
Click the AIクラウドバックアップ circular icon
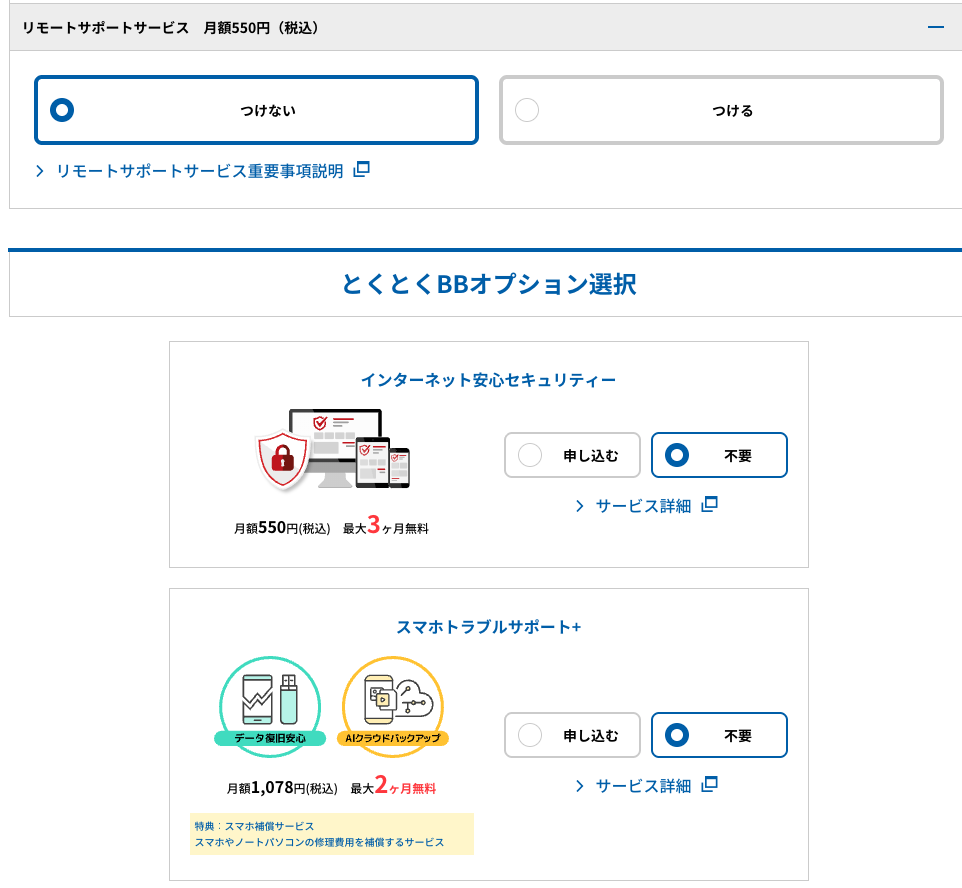393,705
